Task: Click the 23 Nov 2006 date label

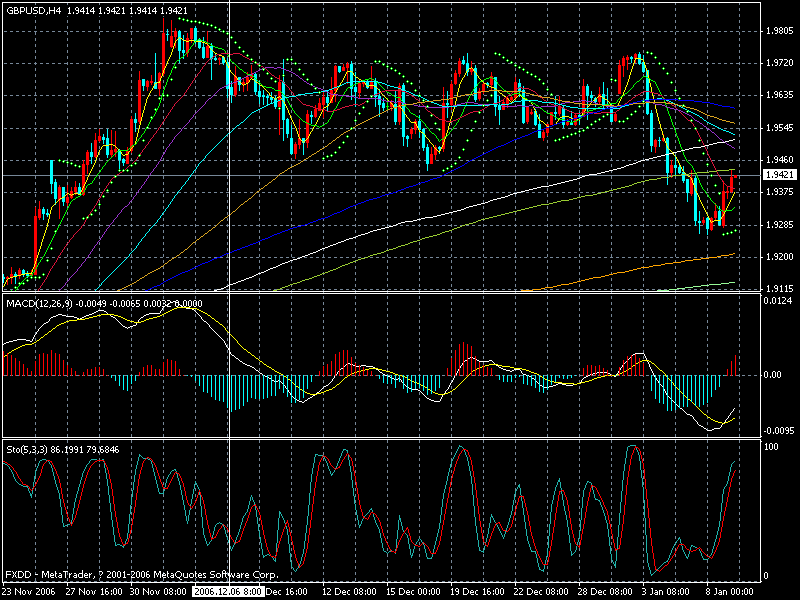Action: [x=28, y=592]
